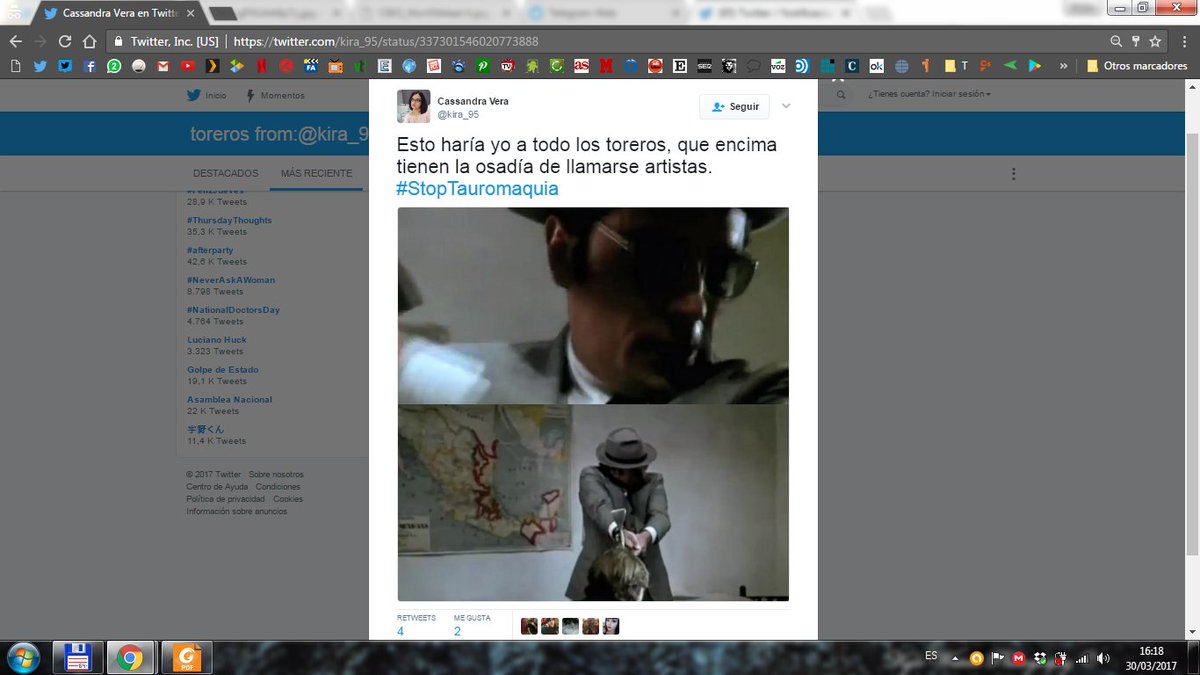Show overflow bookmarks with double chevron
1200x675 pixels.
pos(1063,66)
